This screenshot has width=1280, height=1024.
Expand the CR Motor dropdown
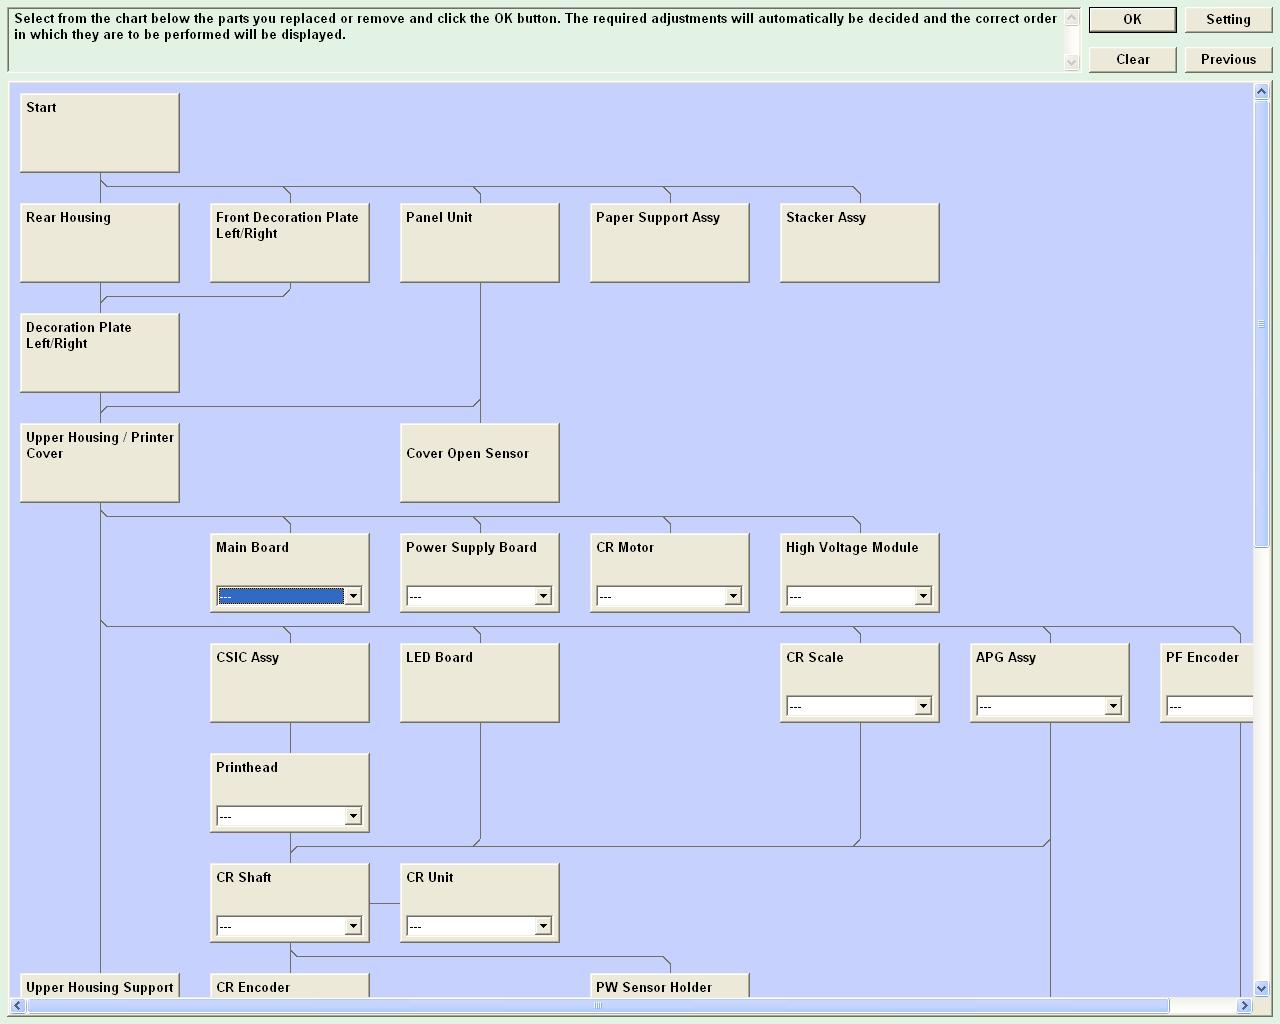[732, 596]
